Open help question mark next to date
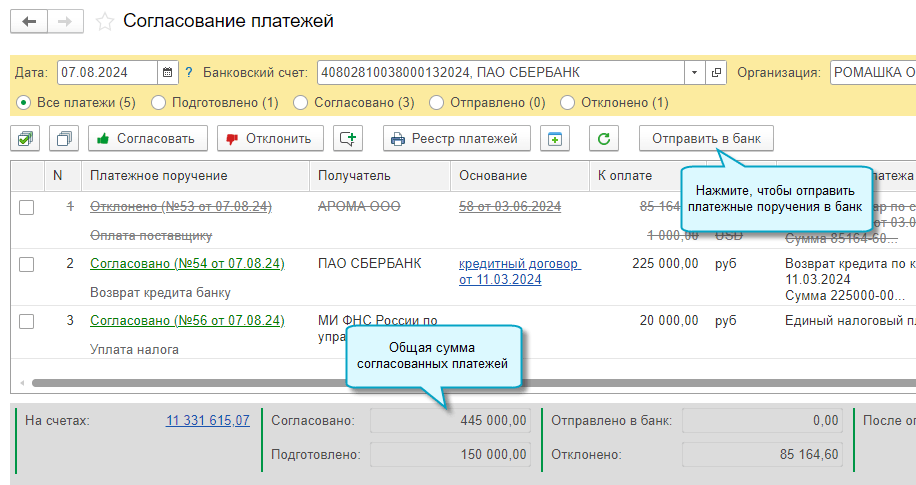916x485 pixels. tap(189, 72)
